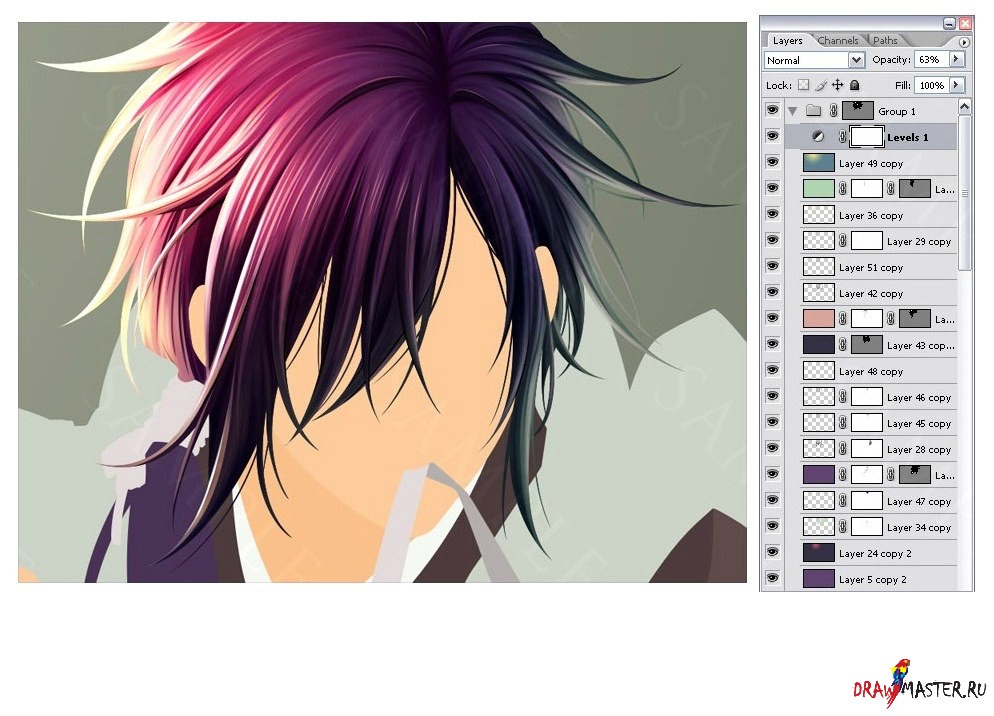The width and height of the screenshot is (994, 716).
Task: Open the green fill layer color thumbnail
Action: (818, 189)
